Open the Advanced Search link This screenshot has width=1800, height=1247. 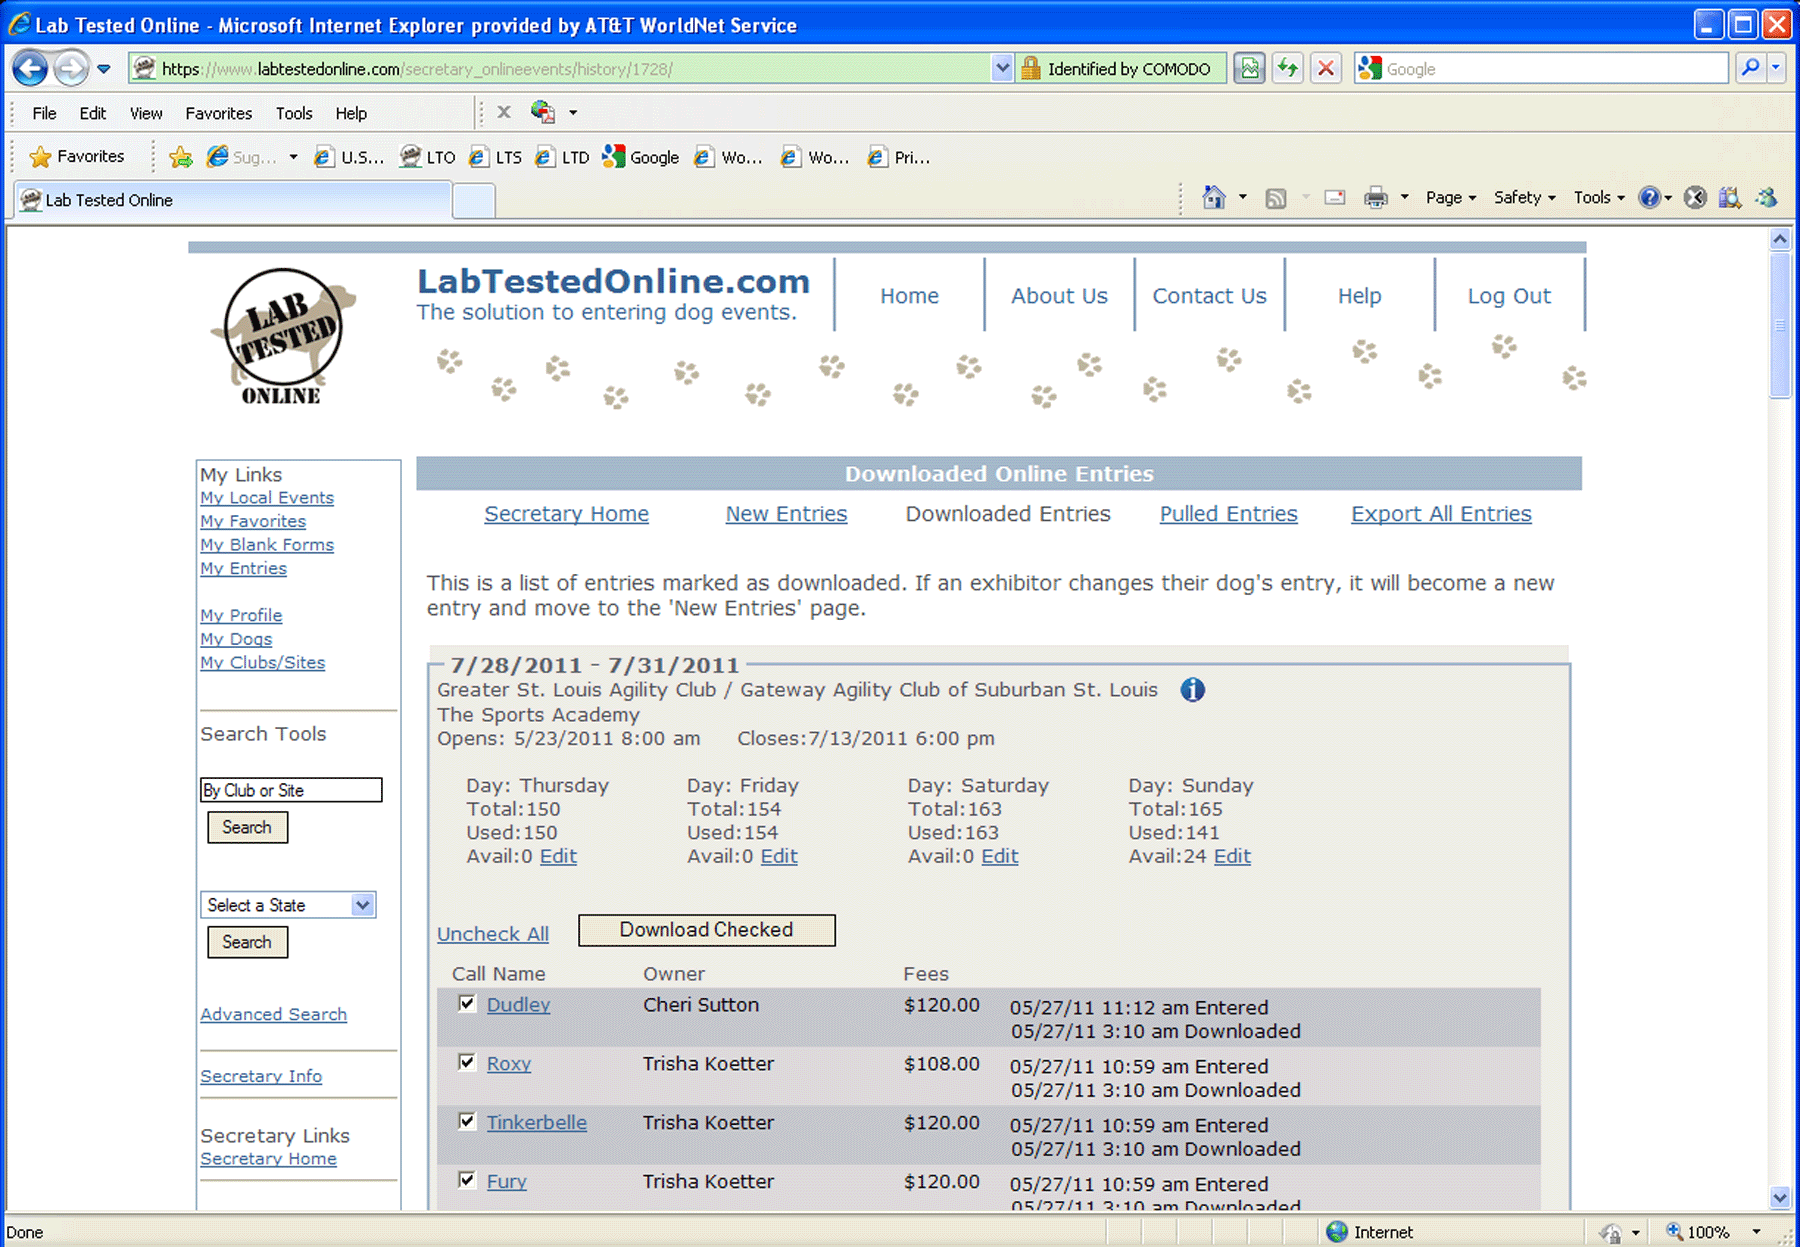point(273,1014)
